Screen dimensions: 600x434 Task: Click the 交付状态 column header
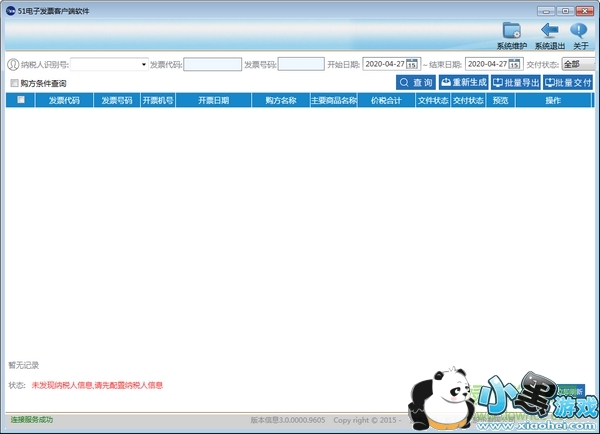coord(468,100)
